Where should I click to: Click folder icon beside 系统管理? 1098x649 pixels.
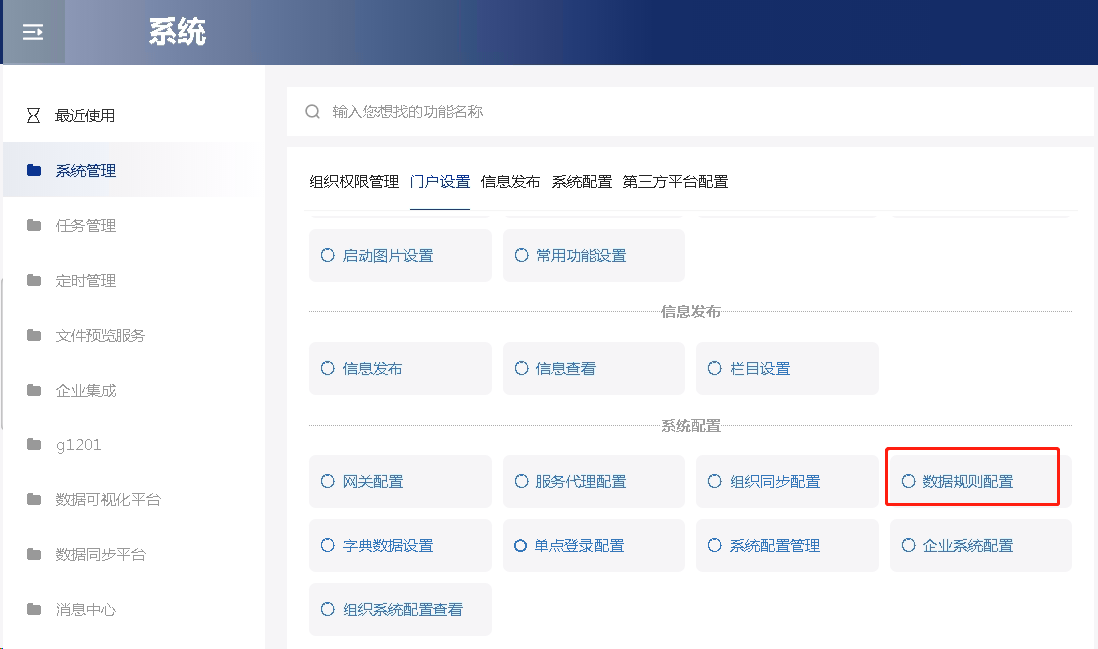pos(34,170)
